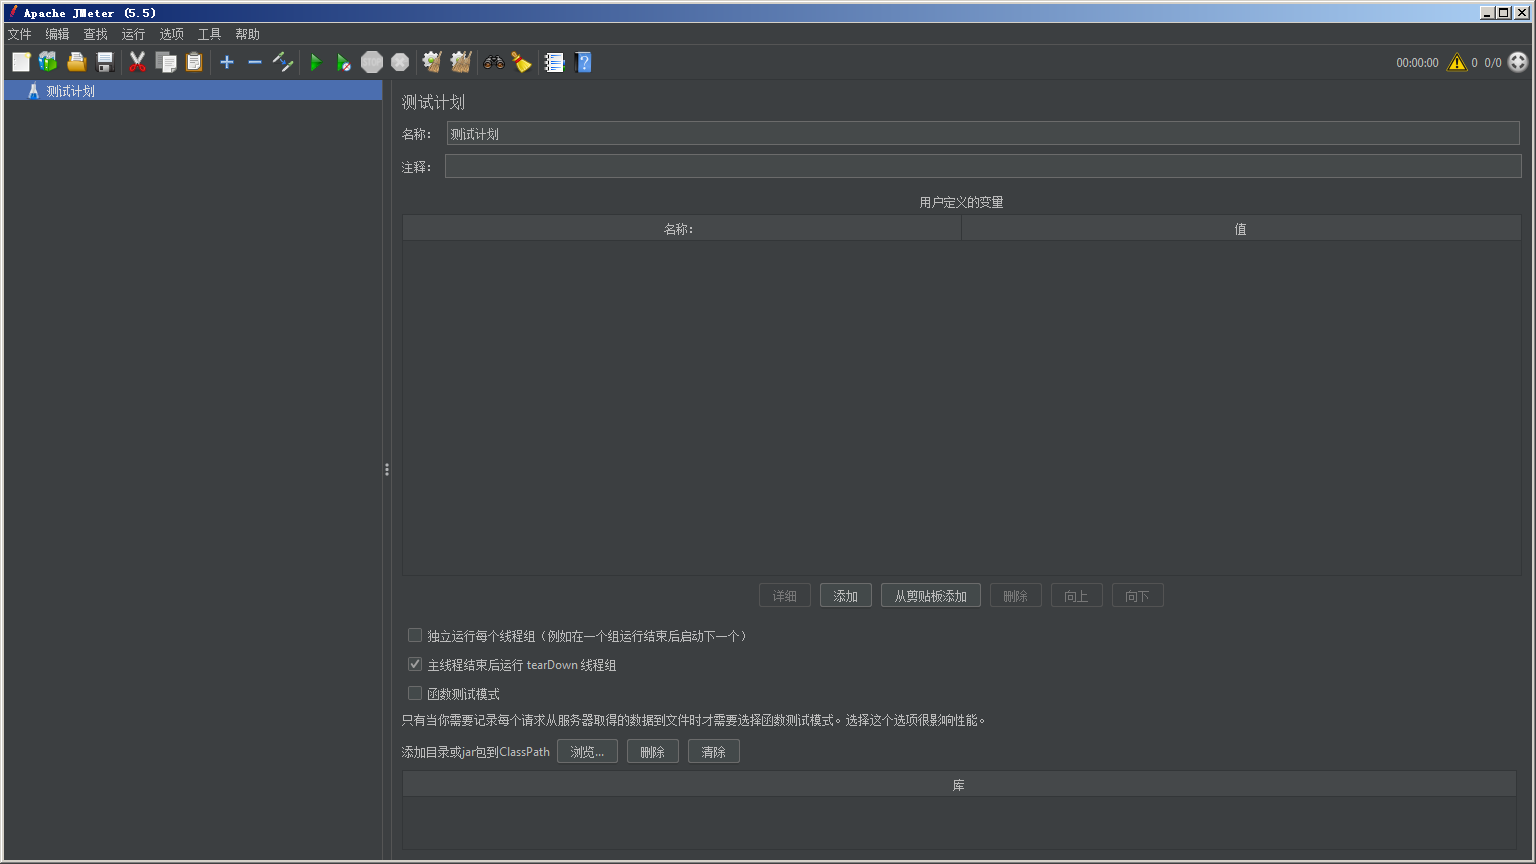Viewport: 1536px width, 864px height.
Task: Click the Help question mark icon
Action: pyautogui.click(x=584, y=62)
